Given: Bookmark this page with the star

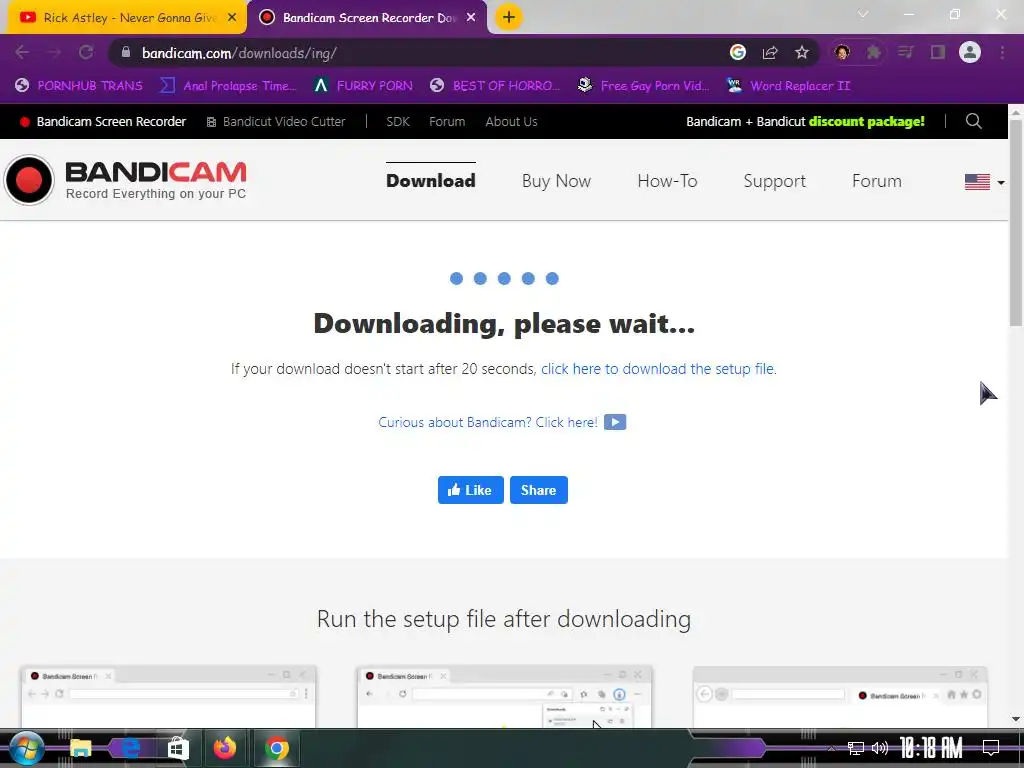Looking at the screenshot, I should click(x=802, y=52).
